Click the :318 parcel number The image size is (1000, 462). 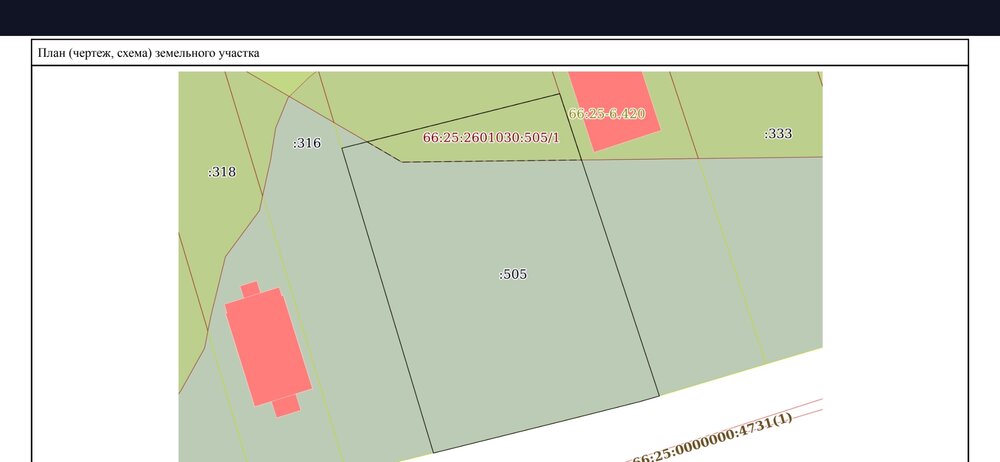222,172
